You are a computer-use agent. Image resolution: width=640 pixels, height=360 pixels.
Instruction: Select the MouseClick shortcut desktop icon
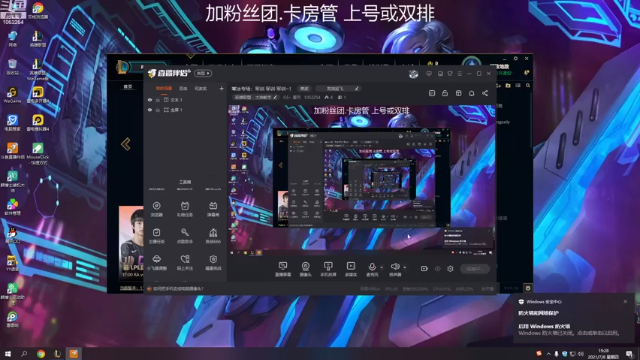point(38,153)
